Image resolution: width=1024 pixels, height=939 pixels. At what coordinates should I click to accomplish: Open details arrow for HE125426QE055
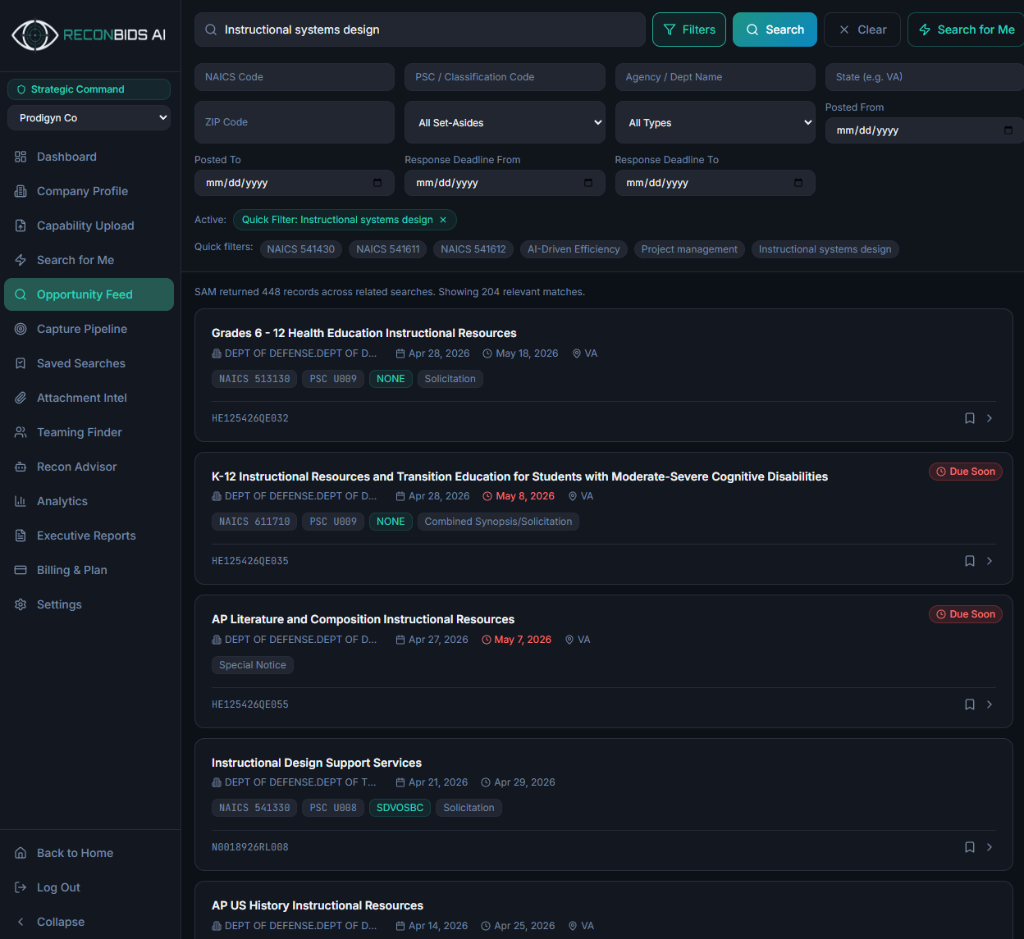click(990, 704)
